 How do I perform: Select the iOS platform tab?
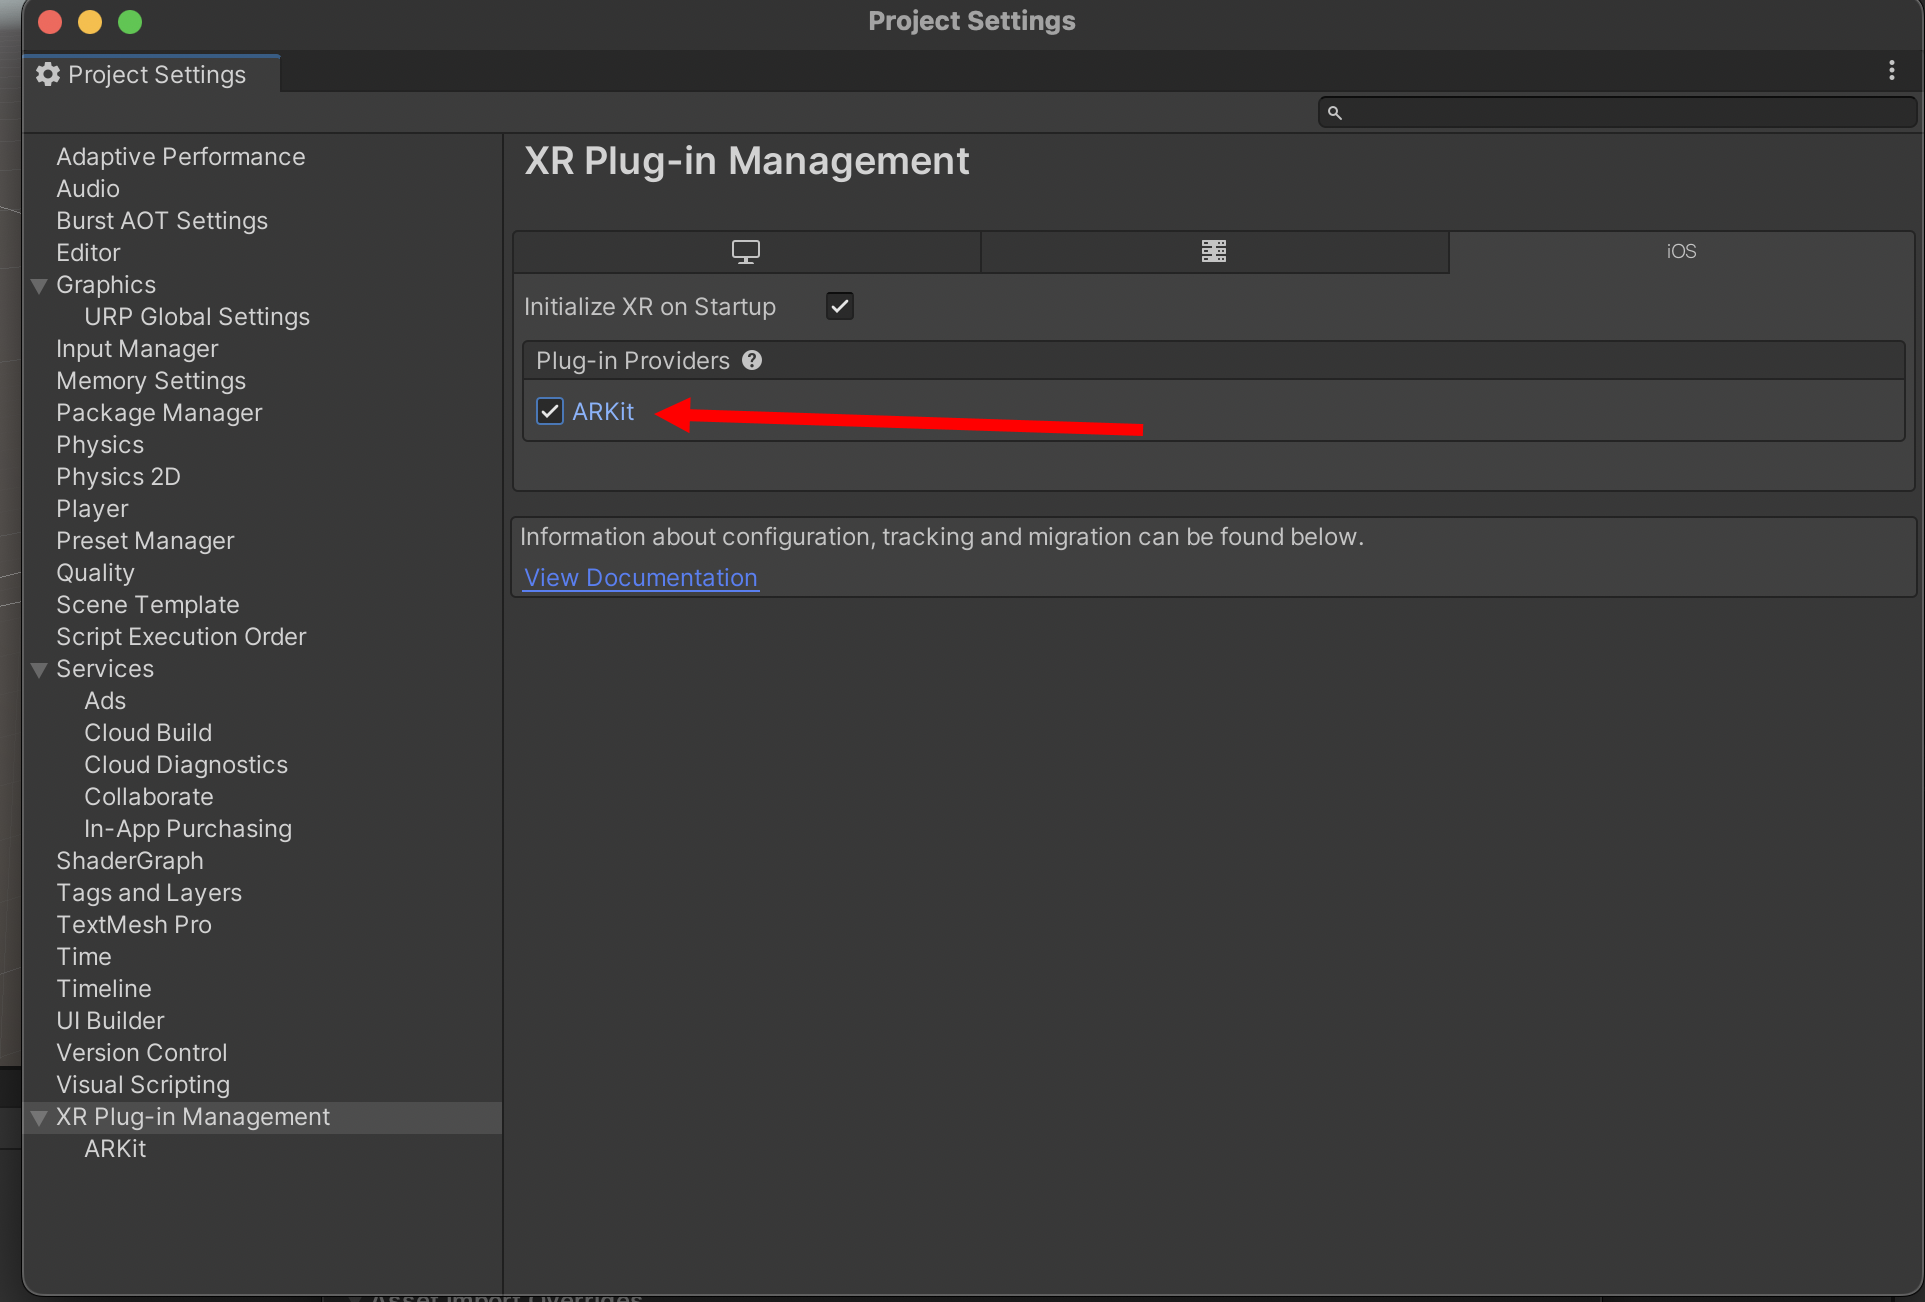click(x=1681, y=252)
